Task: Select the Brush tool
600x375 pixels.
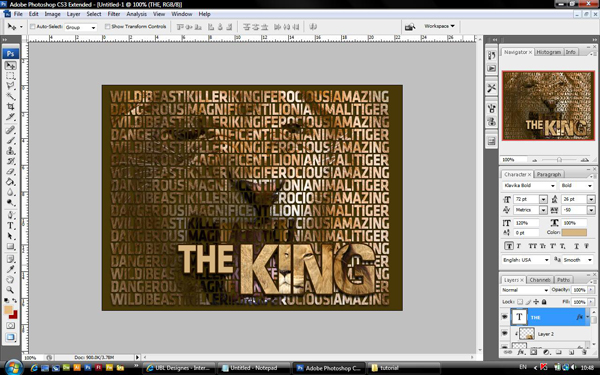Action: click(10, 140)
